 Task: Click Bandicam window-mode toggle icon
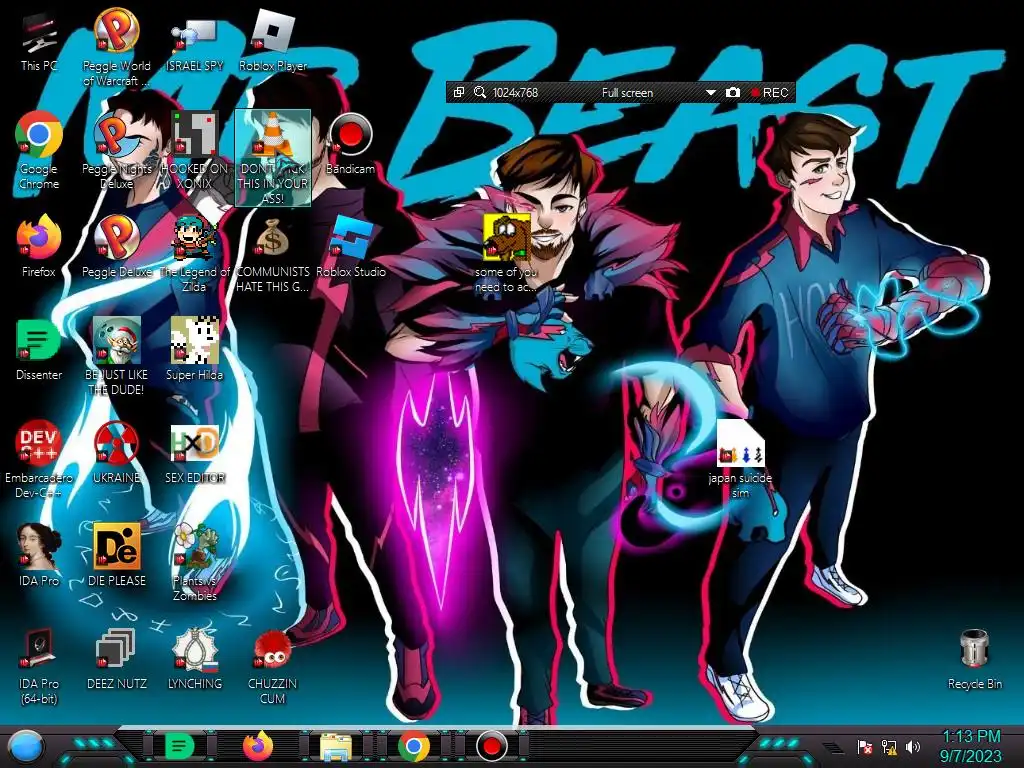[x=459, y=92]
